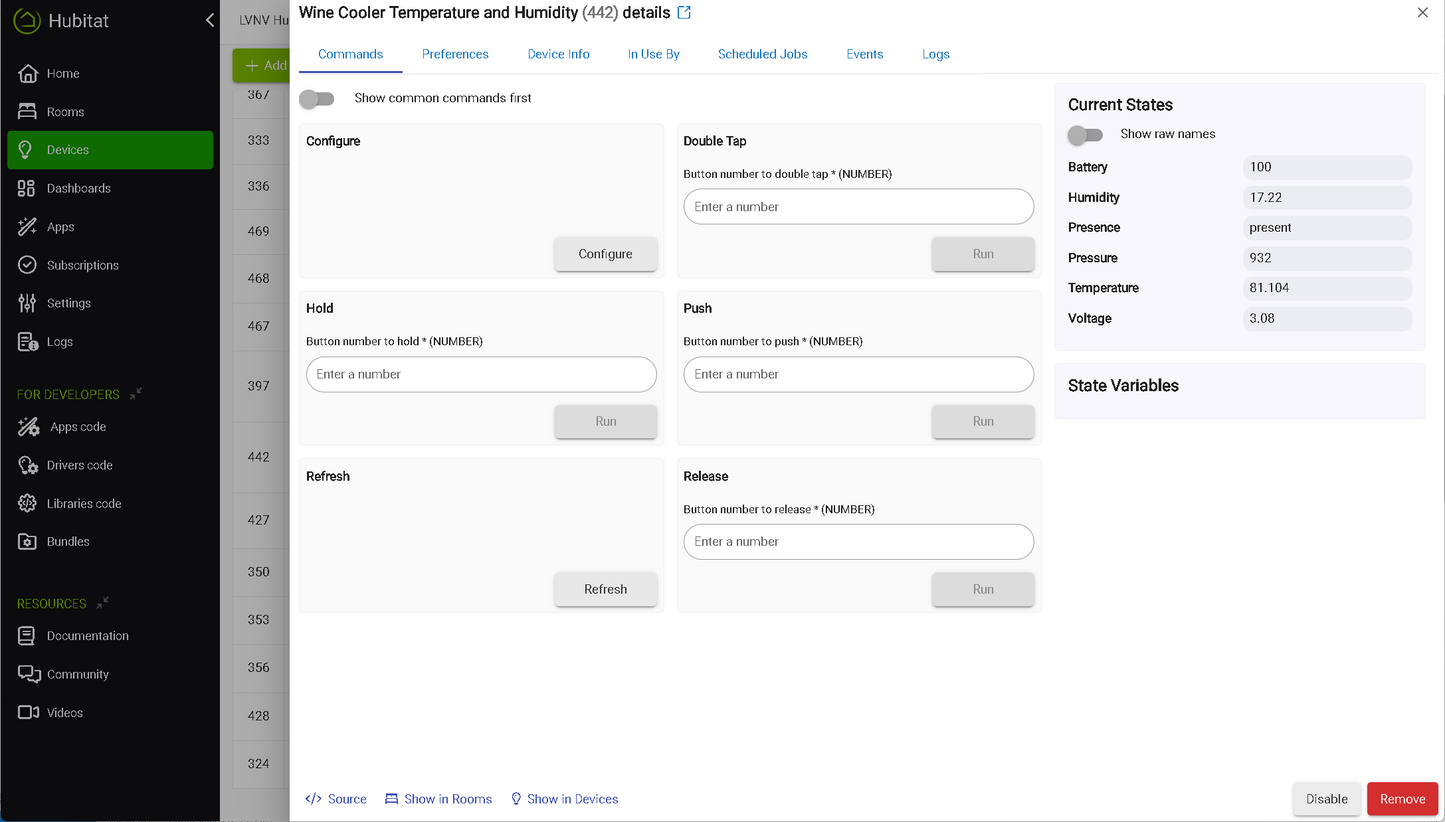Follow the Show in Rooms link

439,799
